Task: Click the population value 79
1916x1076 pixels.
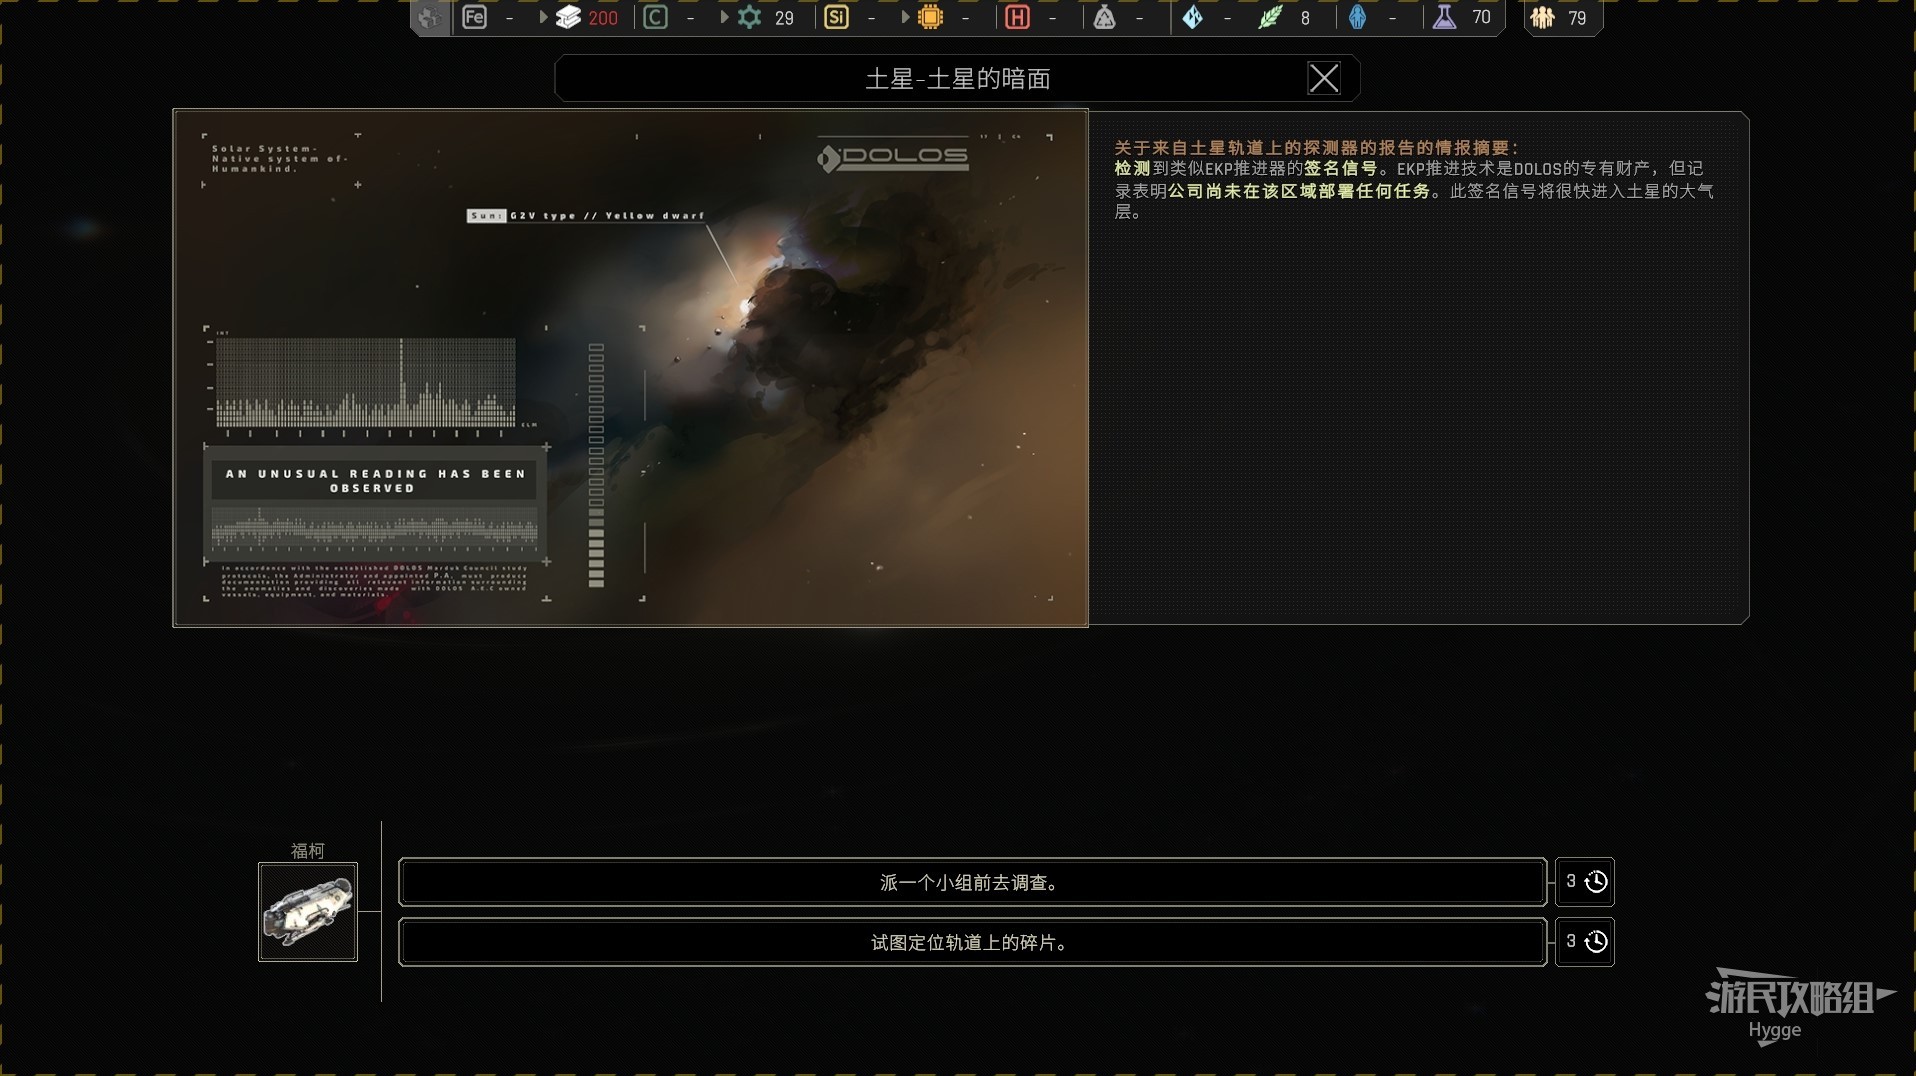Action: (x=1577, y=18)
